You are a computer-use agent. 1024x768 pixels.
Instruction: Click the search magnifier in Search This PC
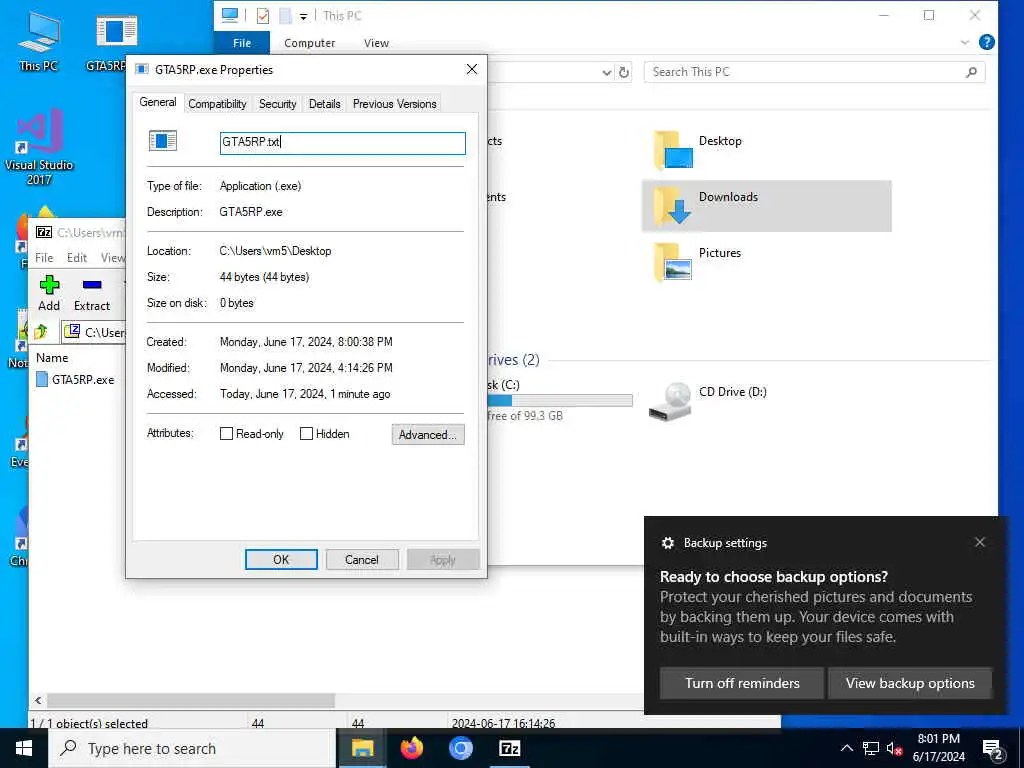coord(971,72)
